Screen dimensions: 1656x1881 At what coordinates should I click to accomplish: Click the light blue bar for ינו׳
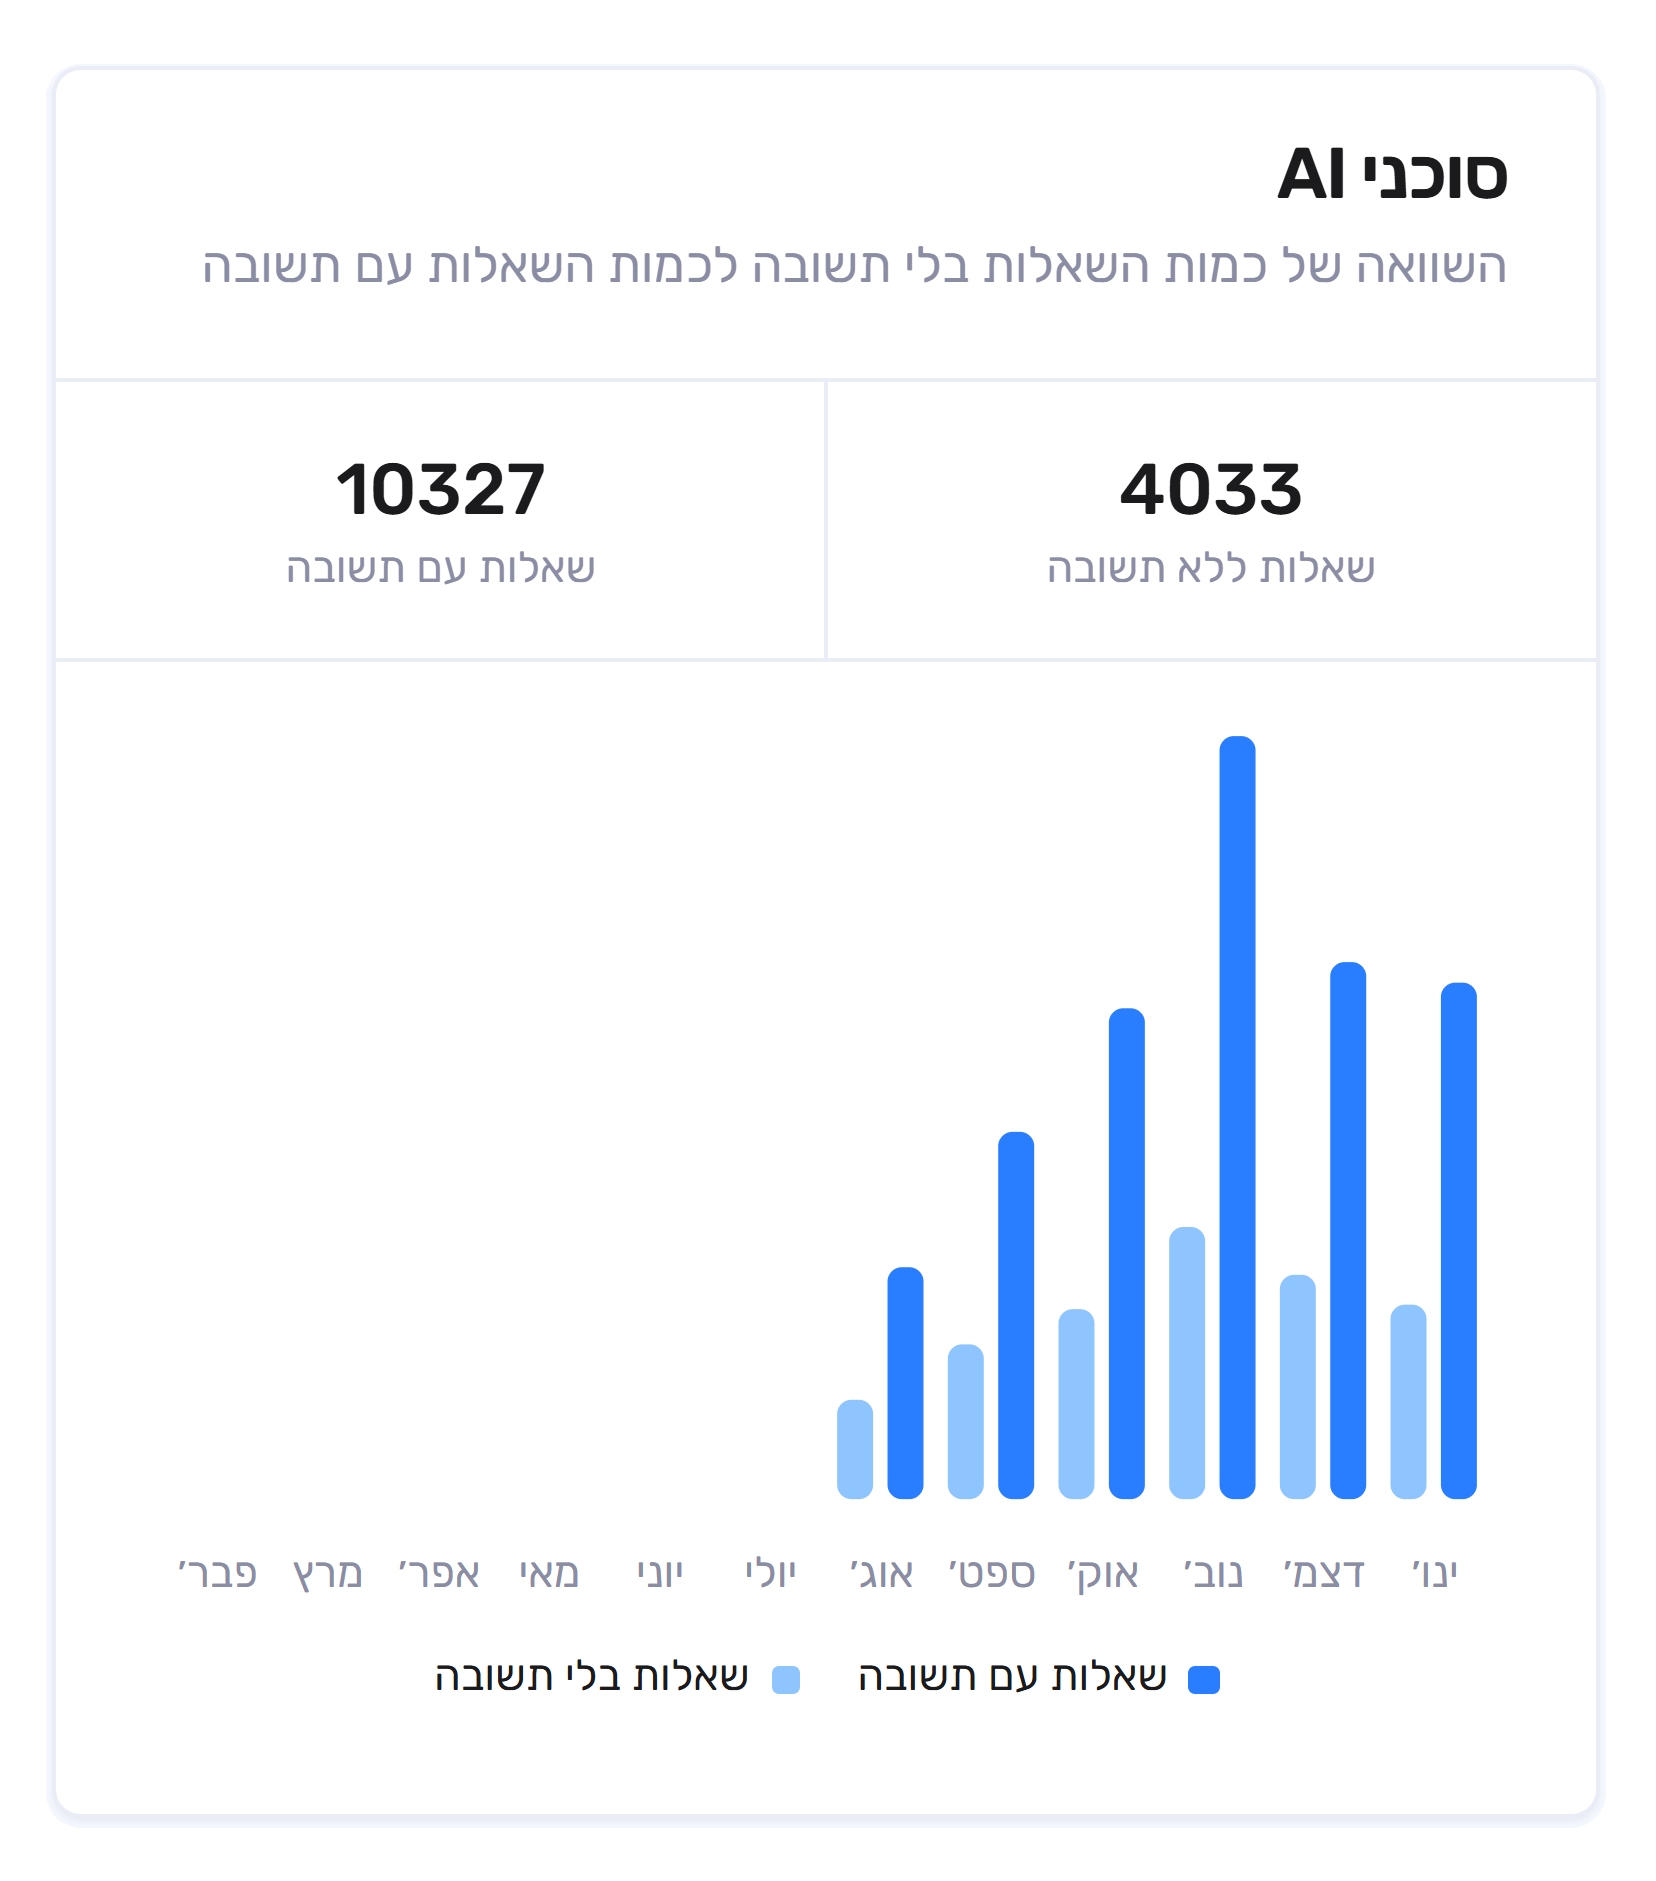[1408, 1401]
